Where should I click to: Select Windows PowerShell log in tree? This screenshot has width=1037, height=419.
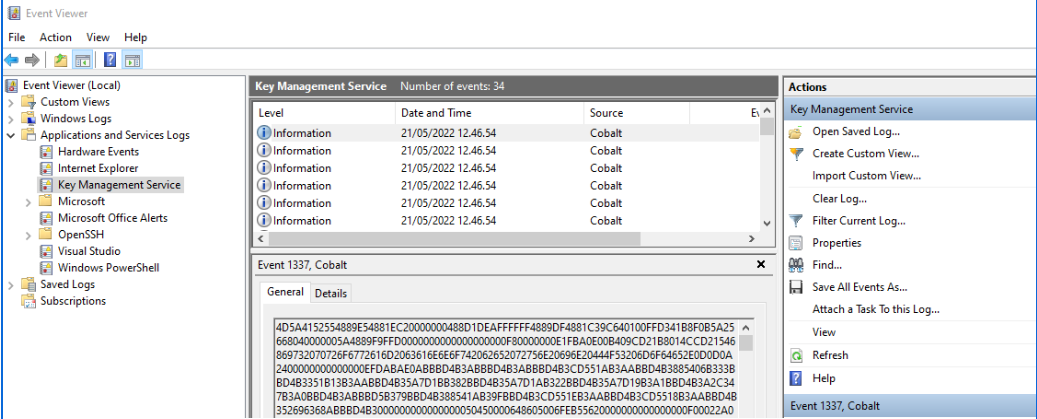108,267
